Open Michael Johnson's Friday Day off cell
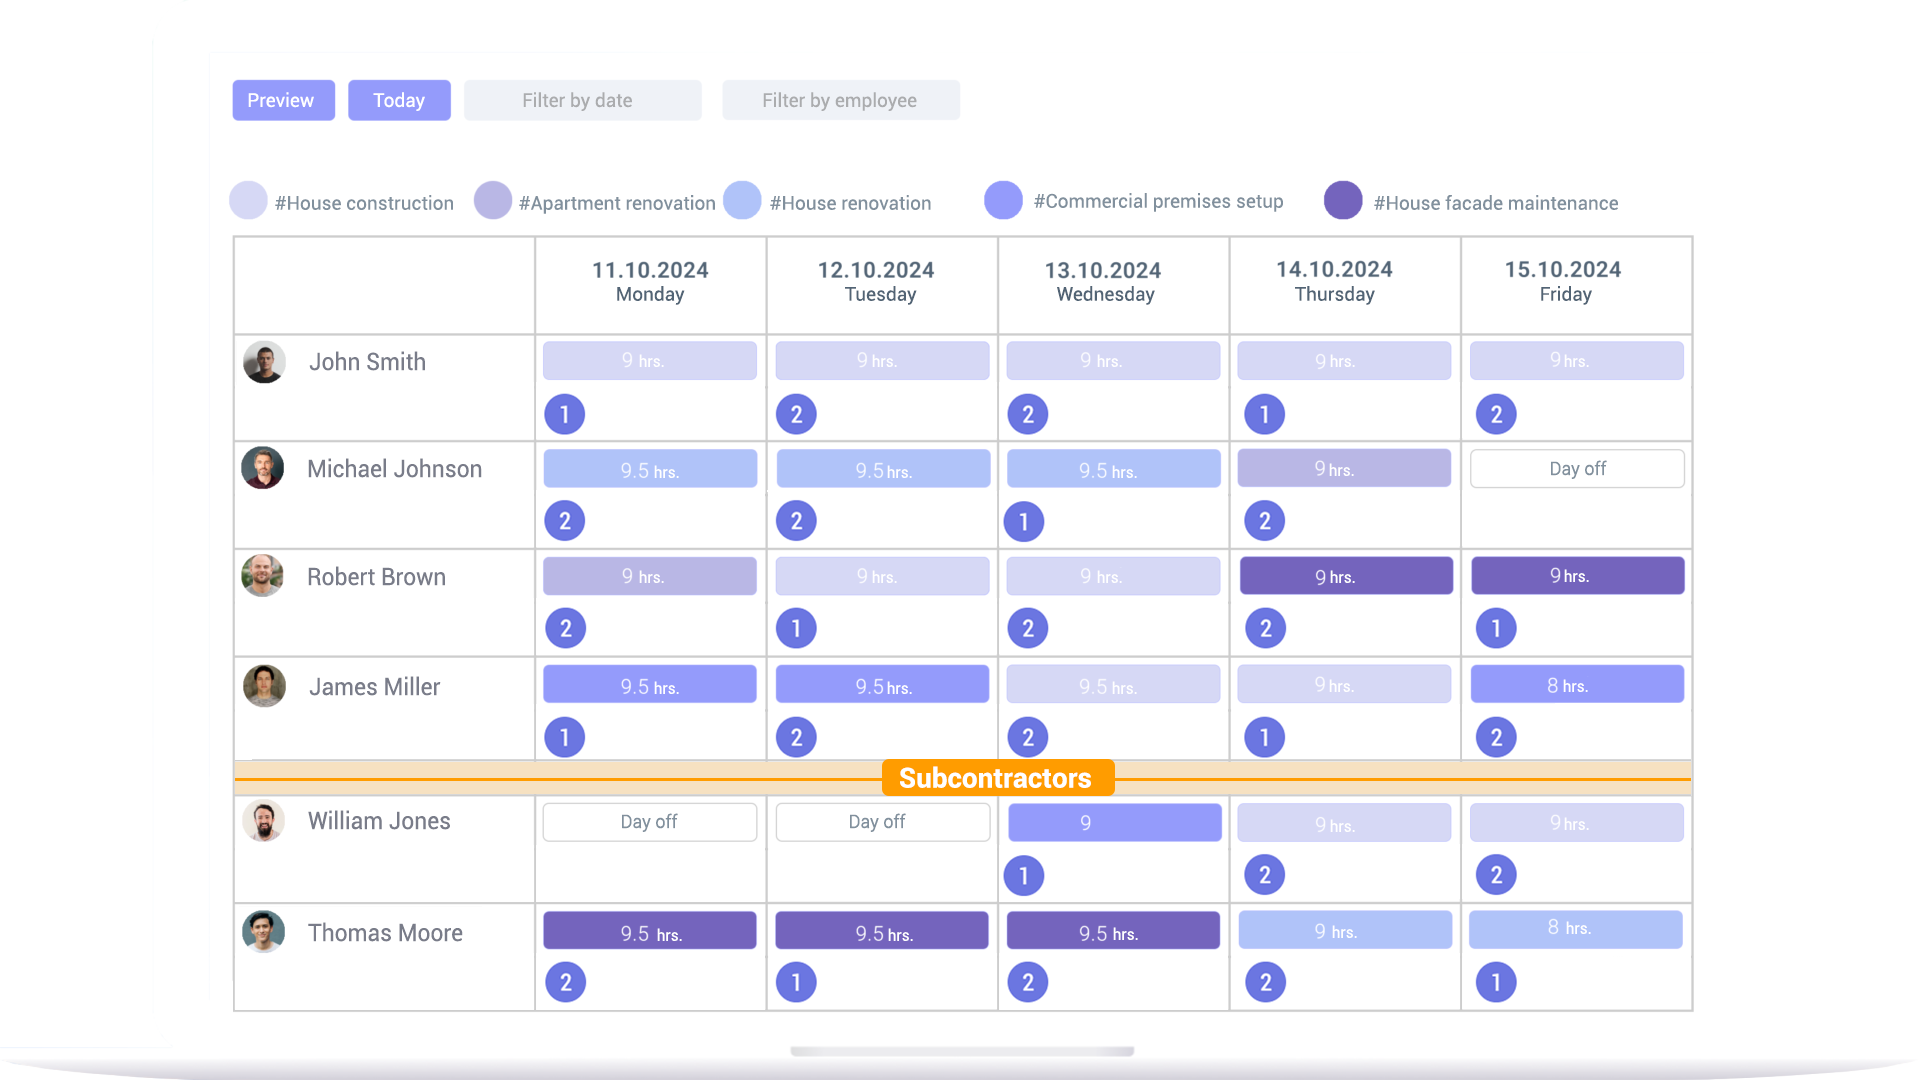The image size is (1920, 1080). [1577, 468]
